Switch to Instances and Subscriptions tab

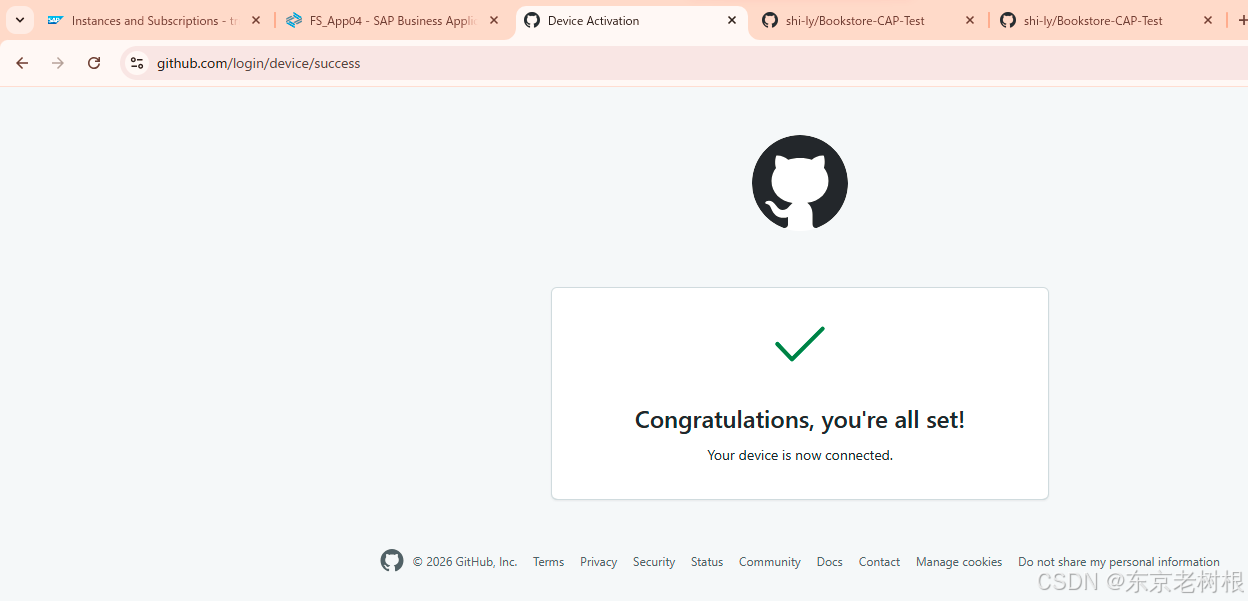tap(152, 20)
